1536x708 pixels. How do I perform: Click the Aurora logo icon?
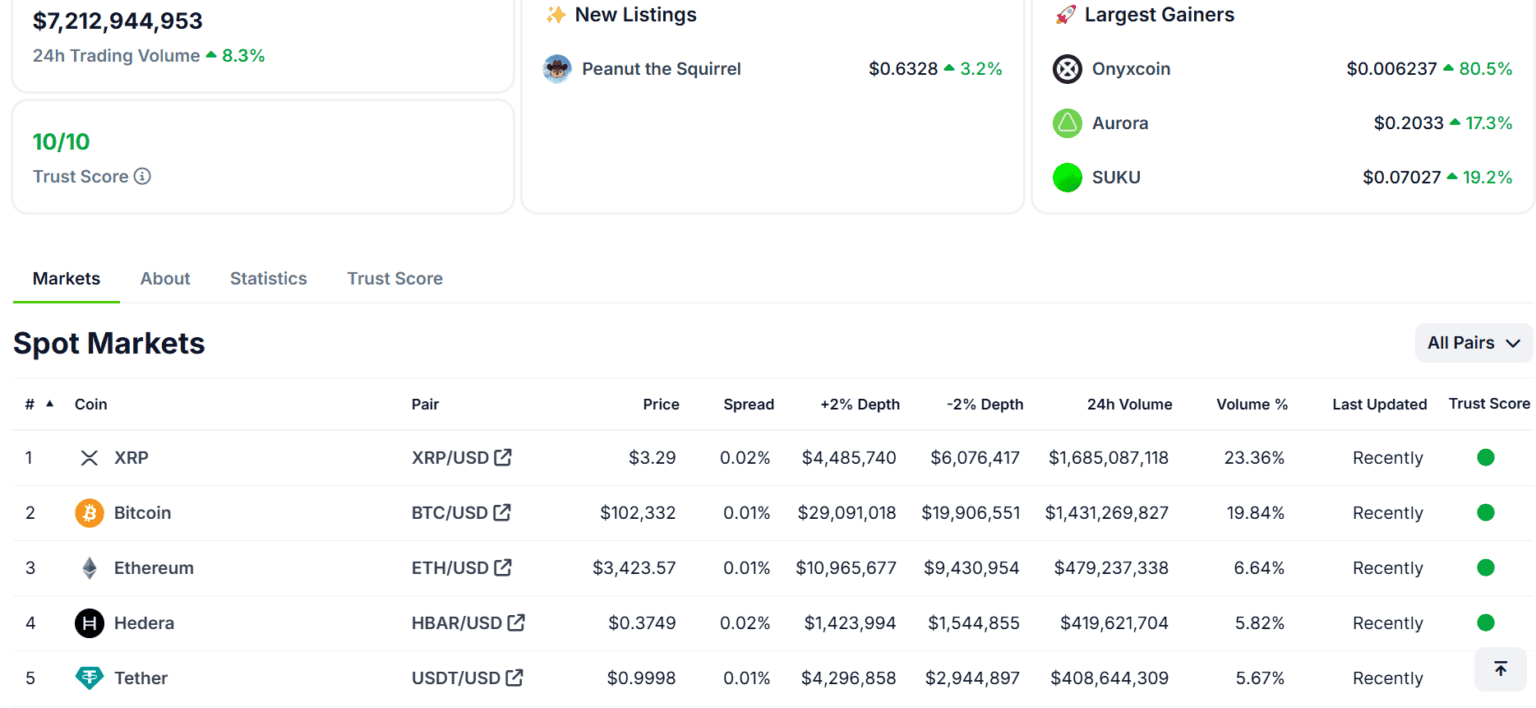pos(1067,123)
